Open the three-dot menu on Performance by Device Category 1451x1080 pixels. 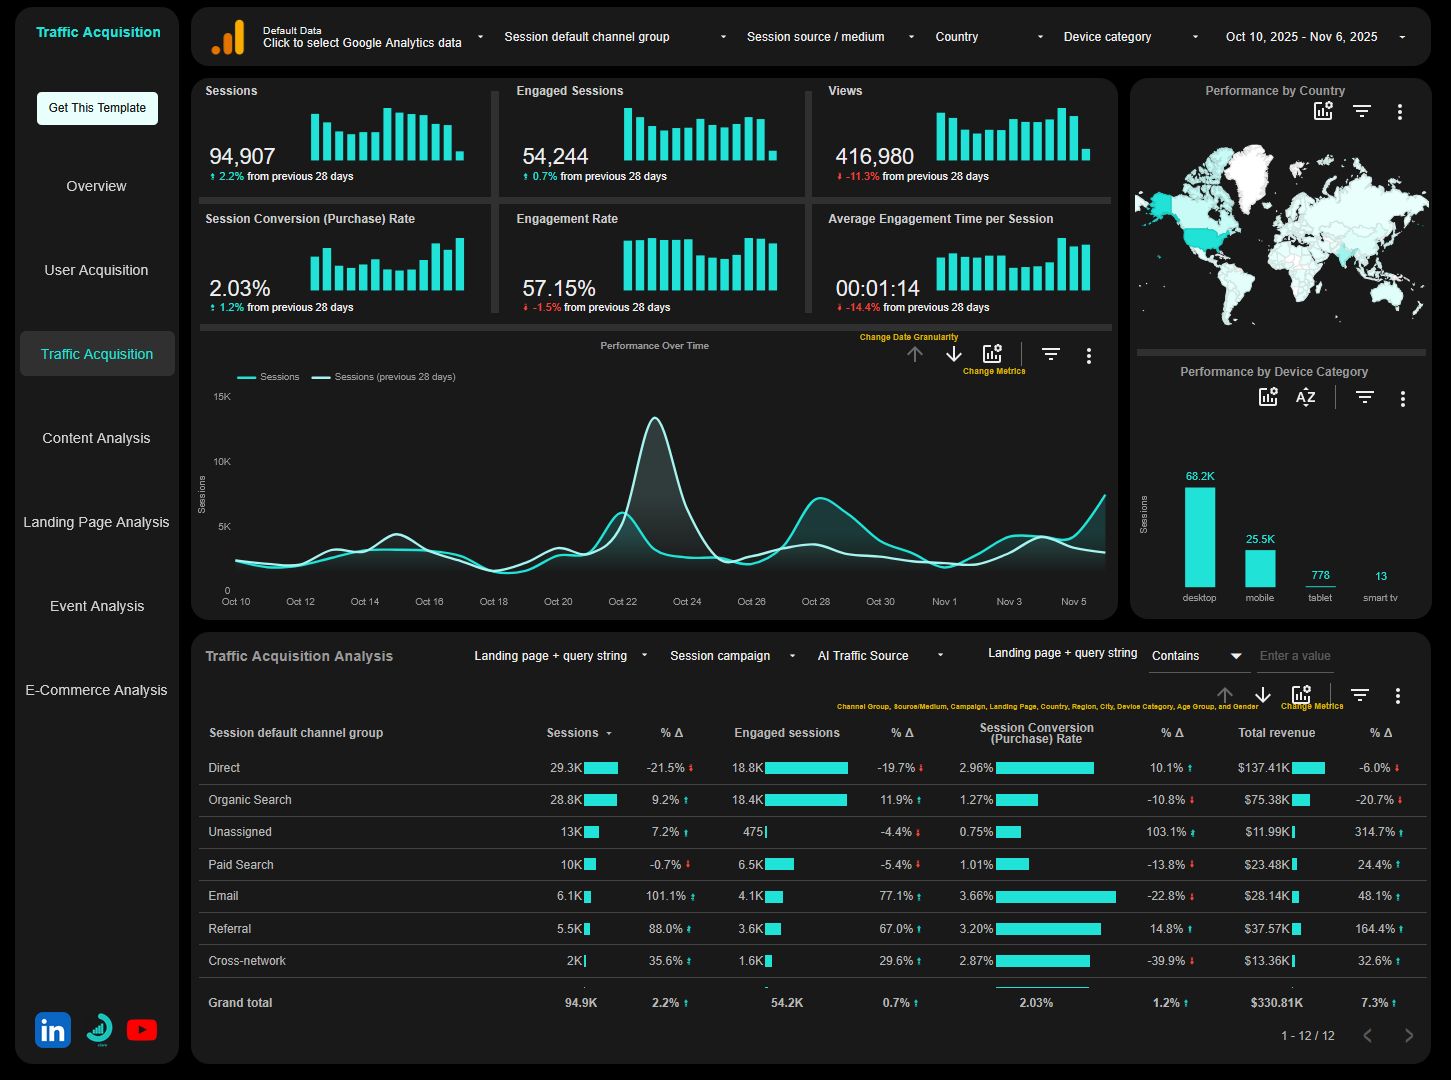coord(1404,397)
